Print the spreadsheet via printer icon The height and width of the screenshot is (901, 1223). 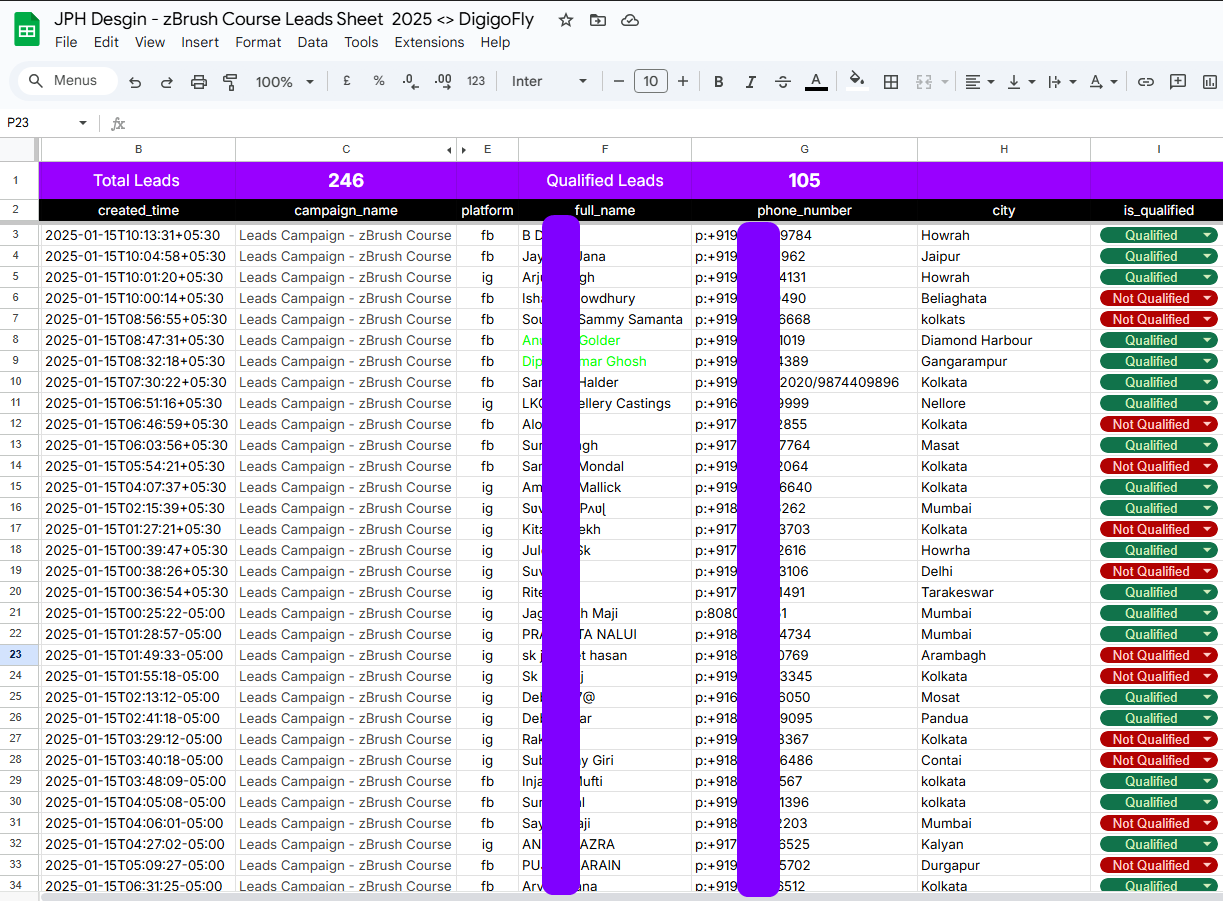[x=199, y=82]
